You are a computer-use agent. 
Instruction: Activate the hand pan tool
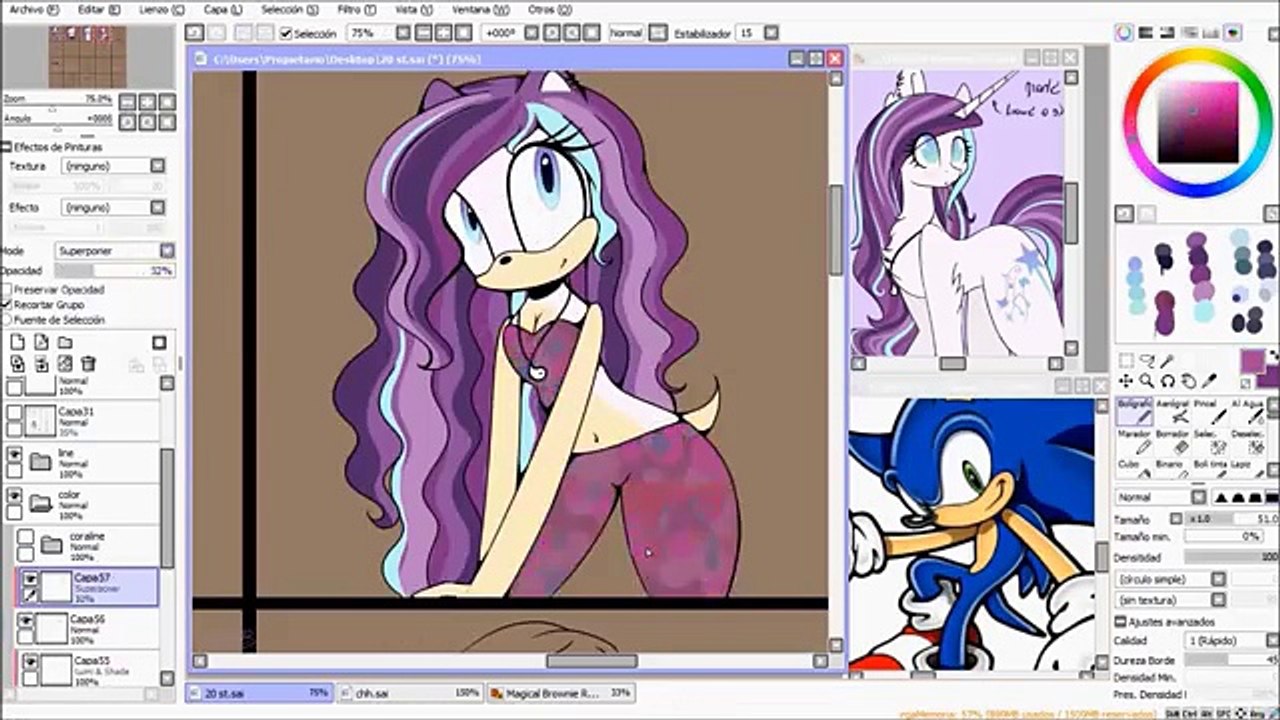tap(1188, 381)
